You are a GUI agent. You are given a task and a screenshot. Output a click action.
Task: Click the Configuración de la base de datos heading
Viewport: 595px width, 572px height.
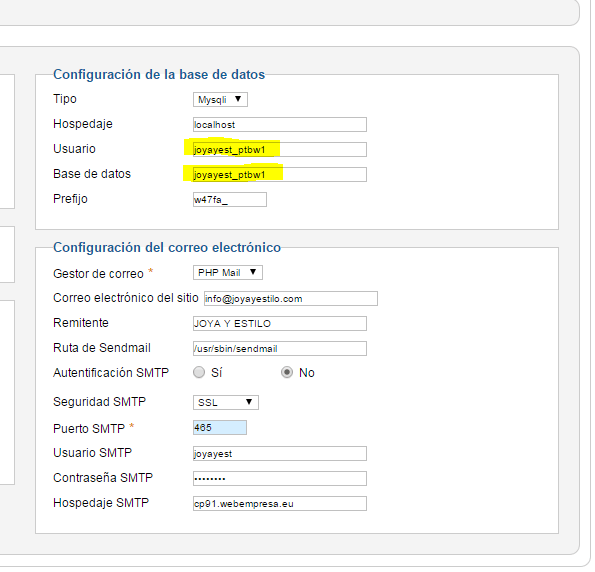[x=159, y=74]
